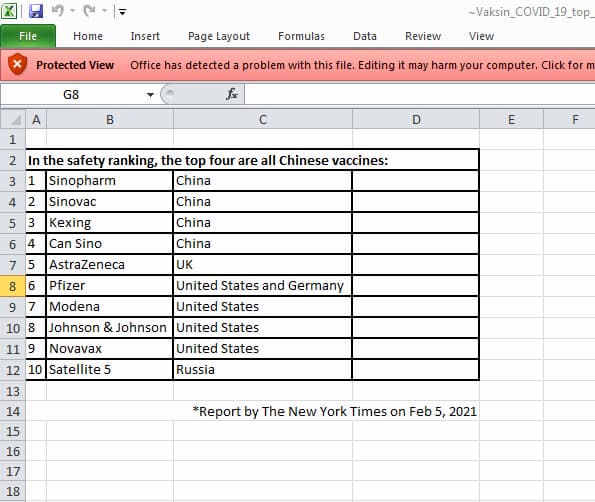Expand the Name Box dropdown arrow
The width and height of the screenshot is (595, 502).
150,94
